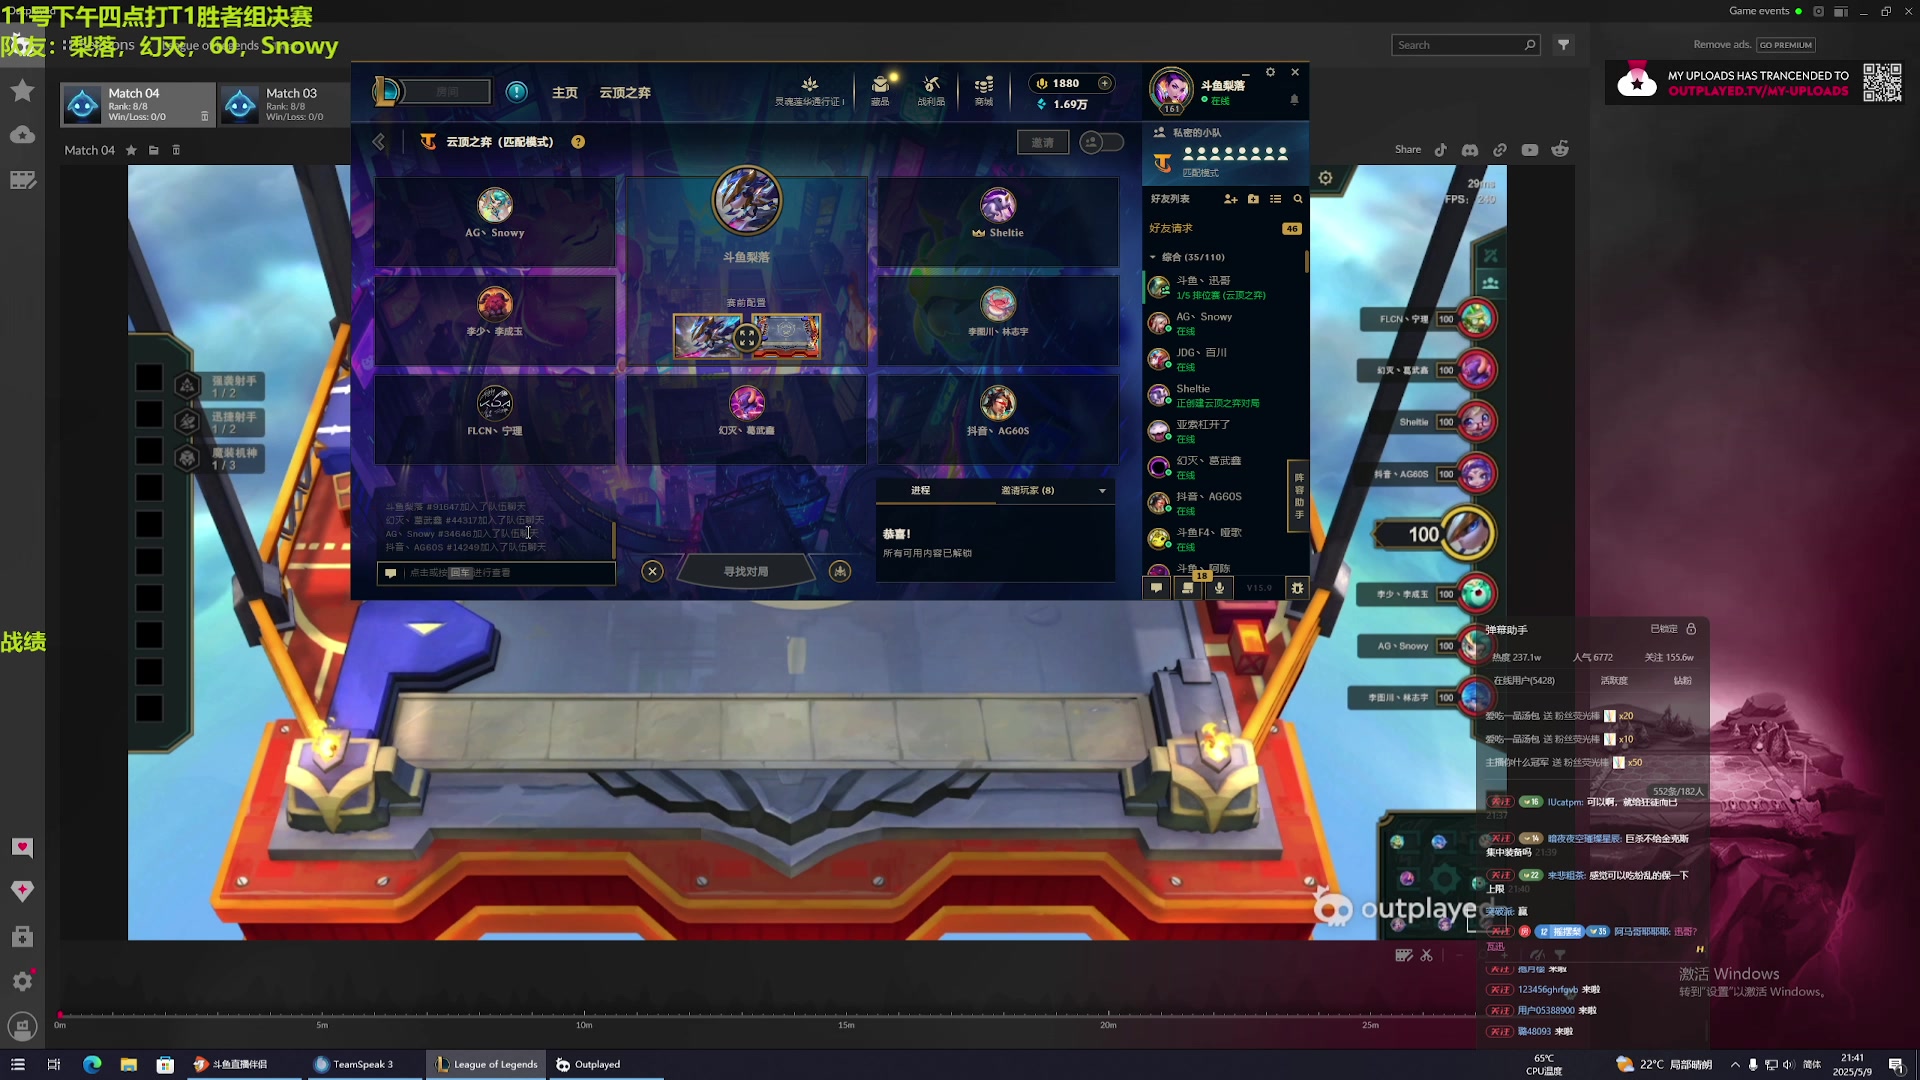
Task: Open the 商城 store icon
Action: coord(984,89)
